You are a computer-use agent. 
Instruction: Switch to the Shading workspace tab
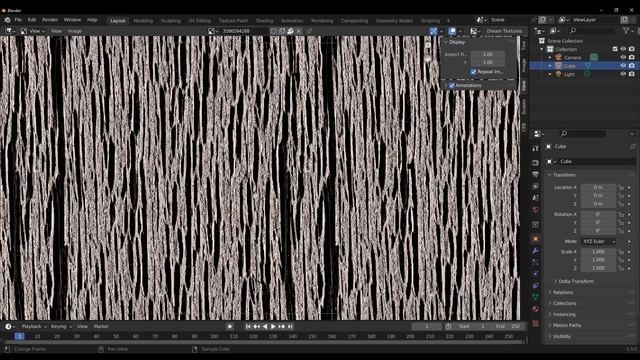click(x=264, y=20)
